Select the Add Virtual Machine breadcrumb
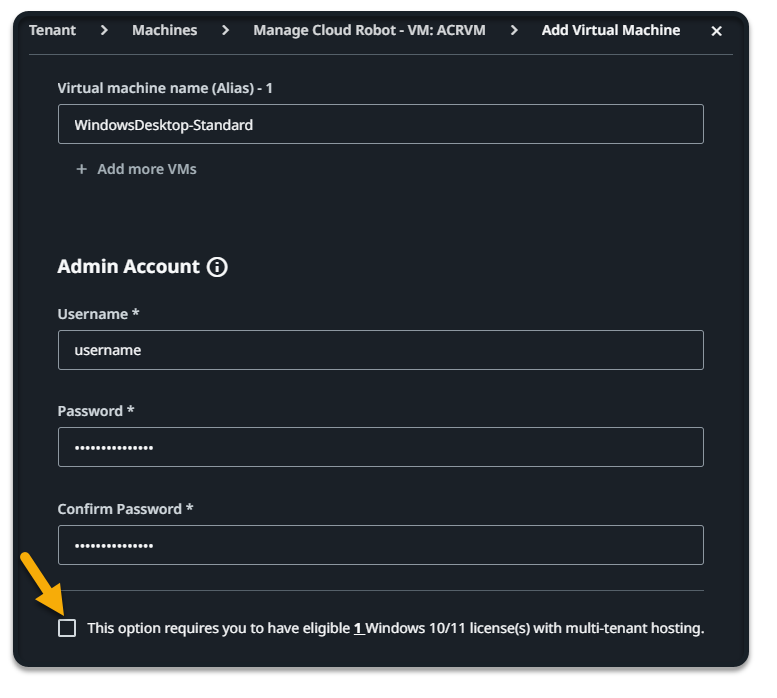The height and width of the screenshot is (698, 777). coord(610,30)
